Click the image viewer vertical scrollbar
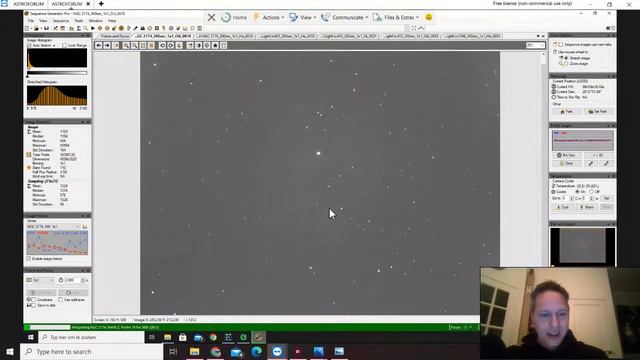Viewport: 640px width, 360px height. click(x=543, y=183)
